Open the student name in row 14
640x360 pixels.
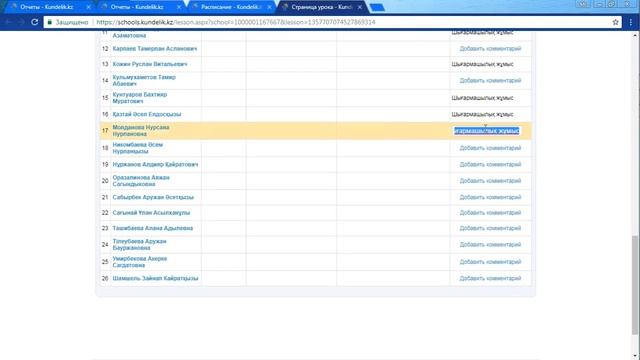[144, 80]
